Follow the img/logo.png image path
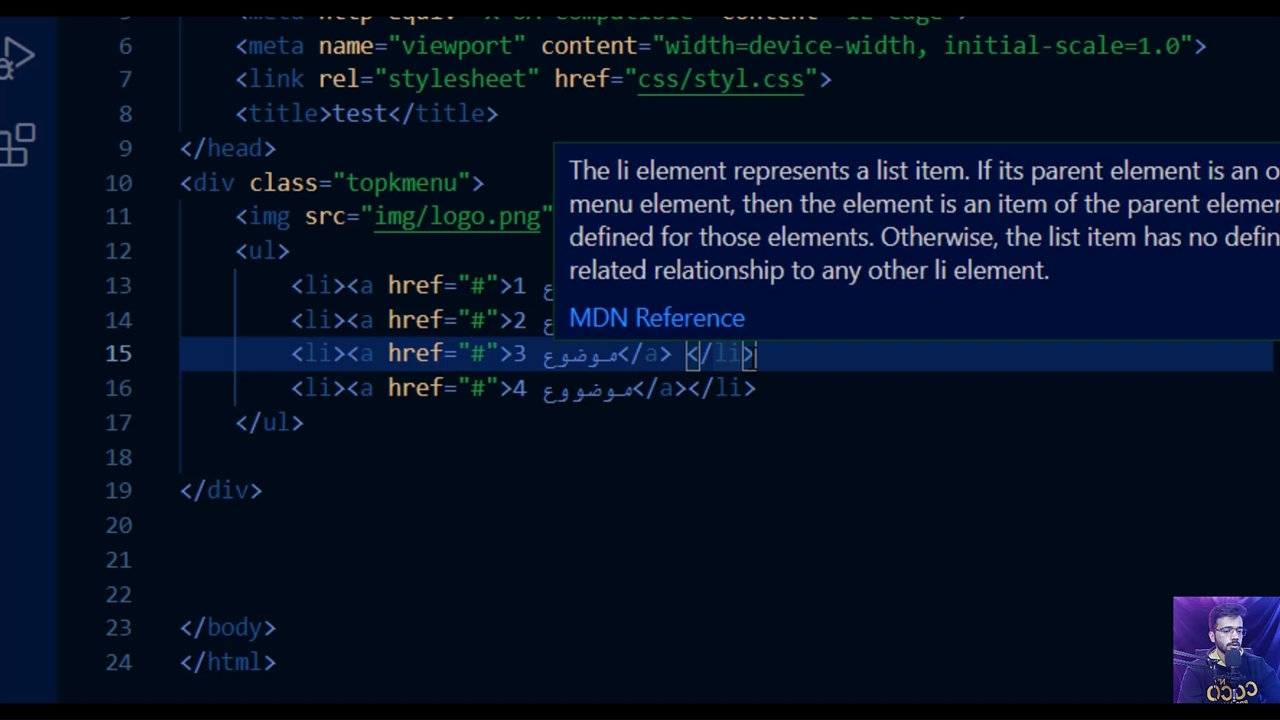 (457, 217)
